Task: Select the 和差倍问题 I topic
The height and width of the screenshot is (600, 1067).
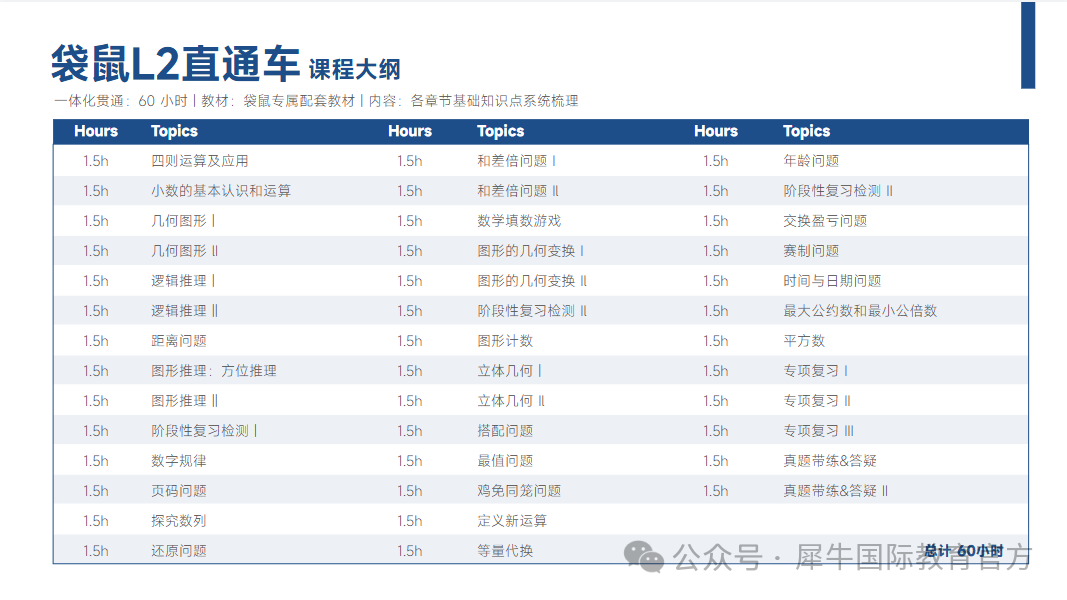Action: [516, 161]
